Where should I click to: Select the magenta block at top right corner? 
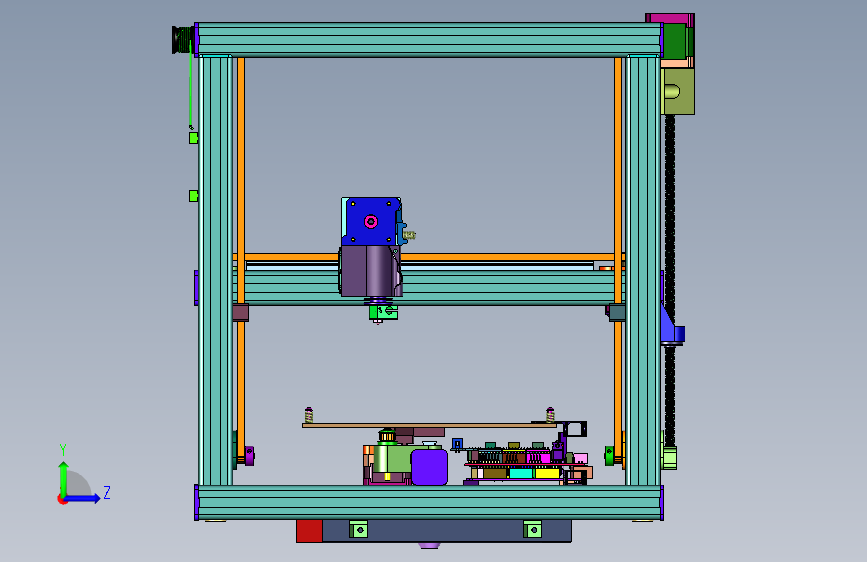click(x=671, y=18)
